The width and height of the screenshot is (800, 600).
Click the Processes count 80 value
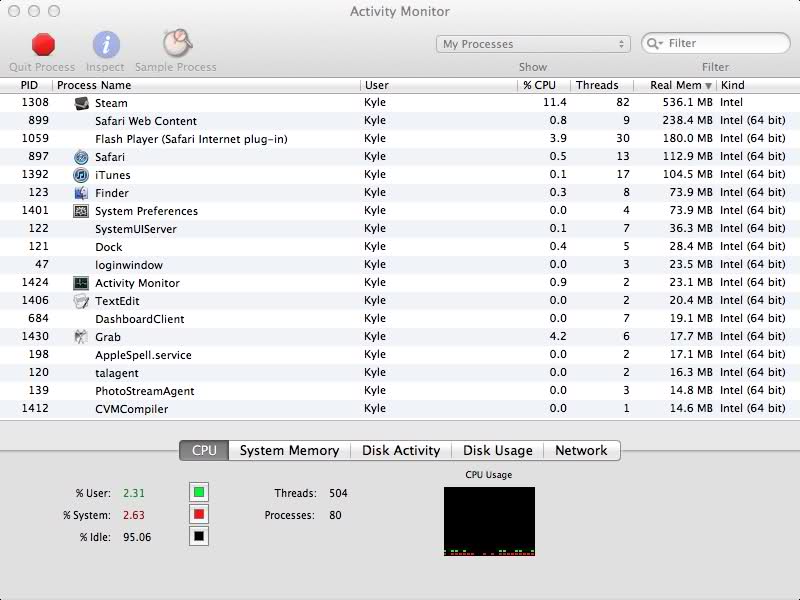point(335,515)
